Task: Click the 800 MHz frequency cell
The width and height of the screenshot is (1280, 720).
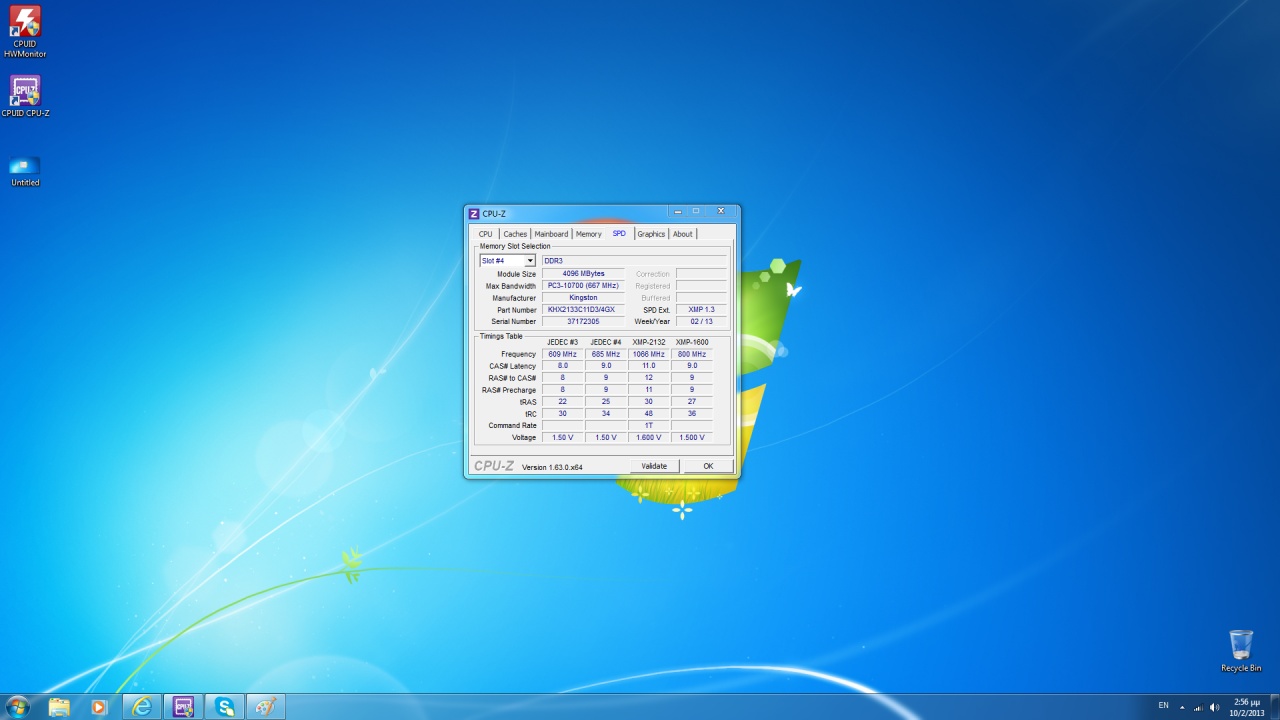Action: (x=692, y=354)
